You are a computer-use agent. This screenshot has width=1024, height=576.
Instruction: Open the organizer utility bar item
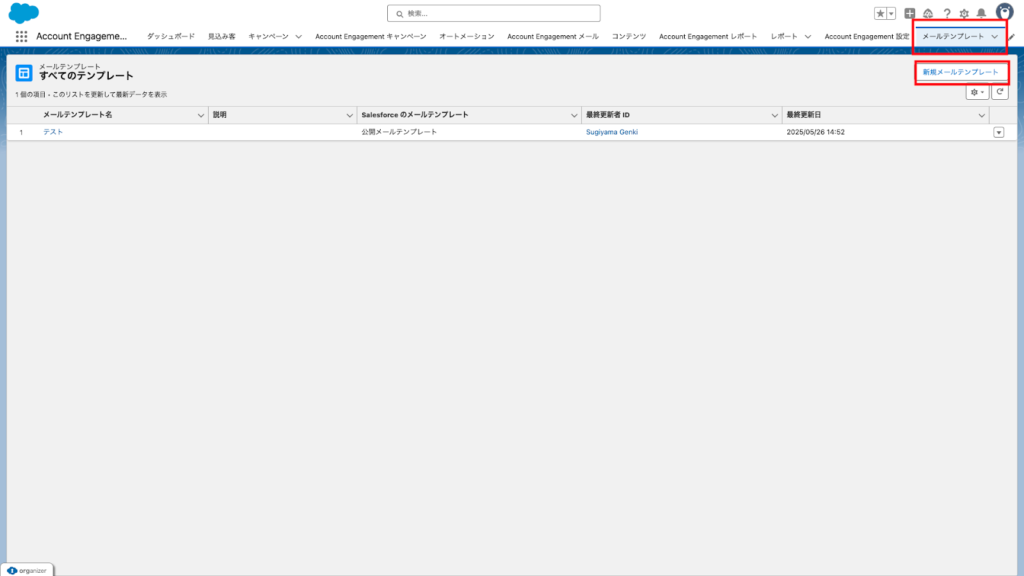tap(27, 571)
